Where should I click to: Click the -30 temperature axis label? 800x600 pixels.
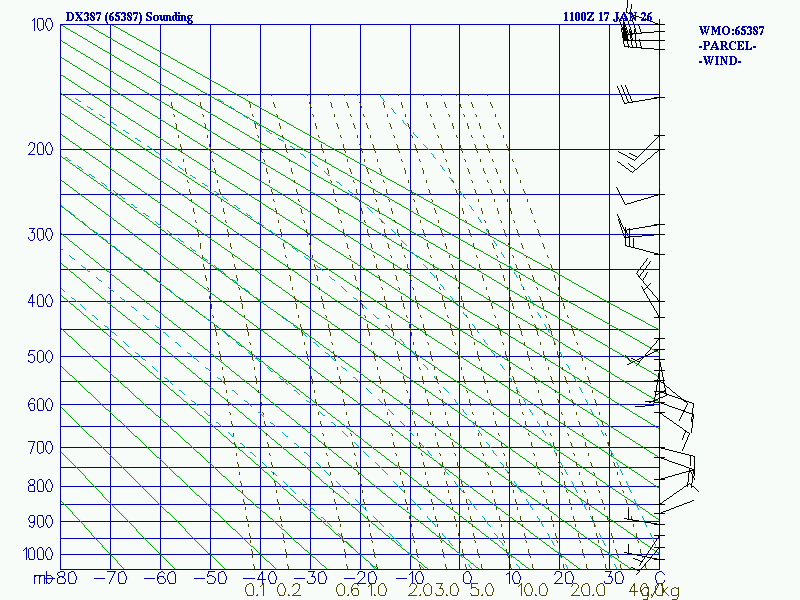(311, 578)
